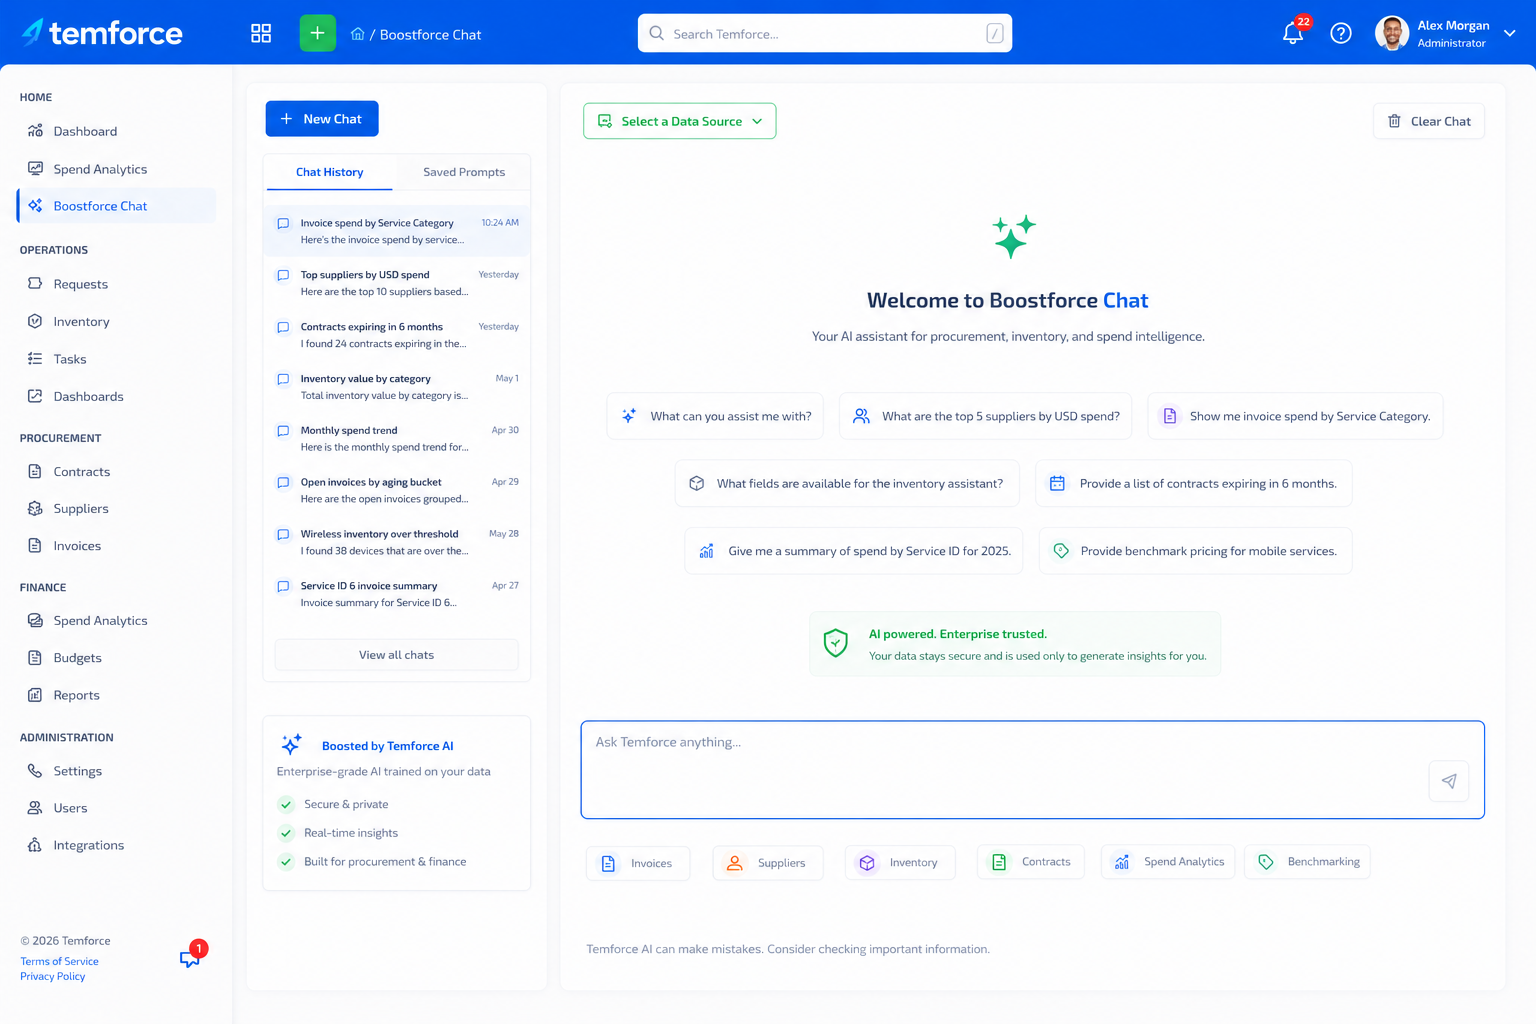
Task: Click 'Boostforce Chat' breadcrumb text
Action: 430,34
